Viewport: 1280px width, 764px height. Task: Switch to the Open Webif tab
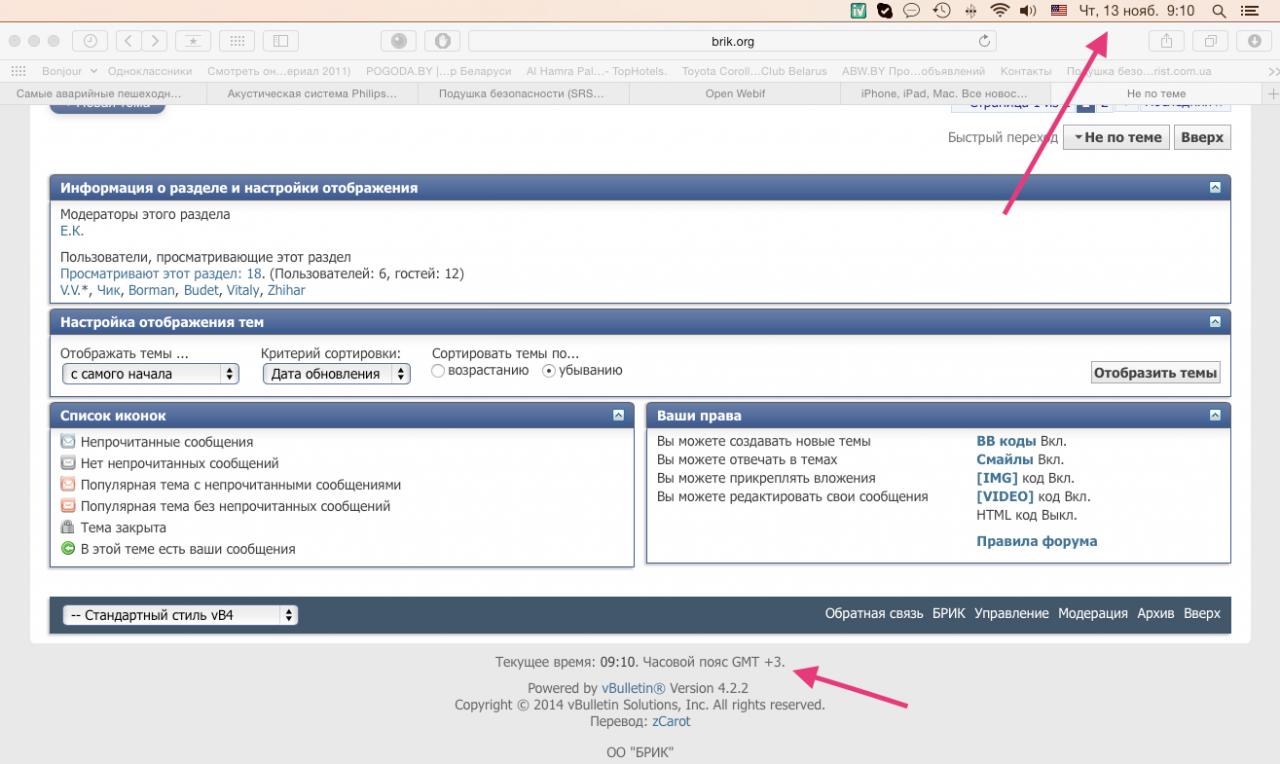tap(735, 94)
